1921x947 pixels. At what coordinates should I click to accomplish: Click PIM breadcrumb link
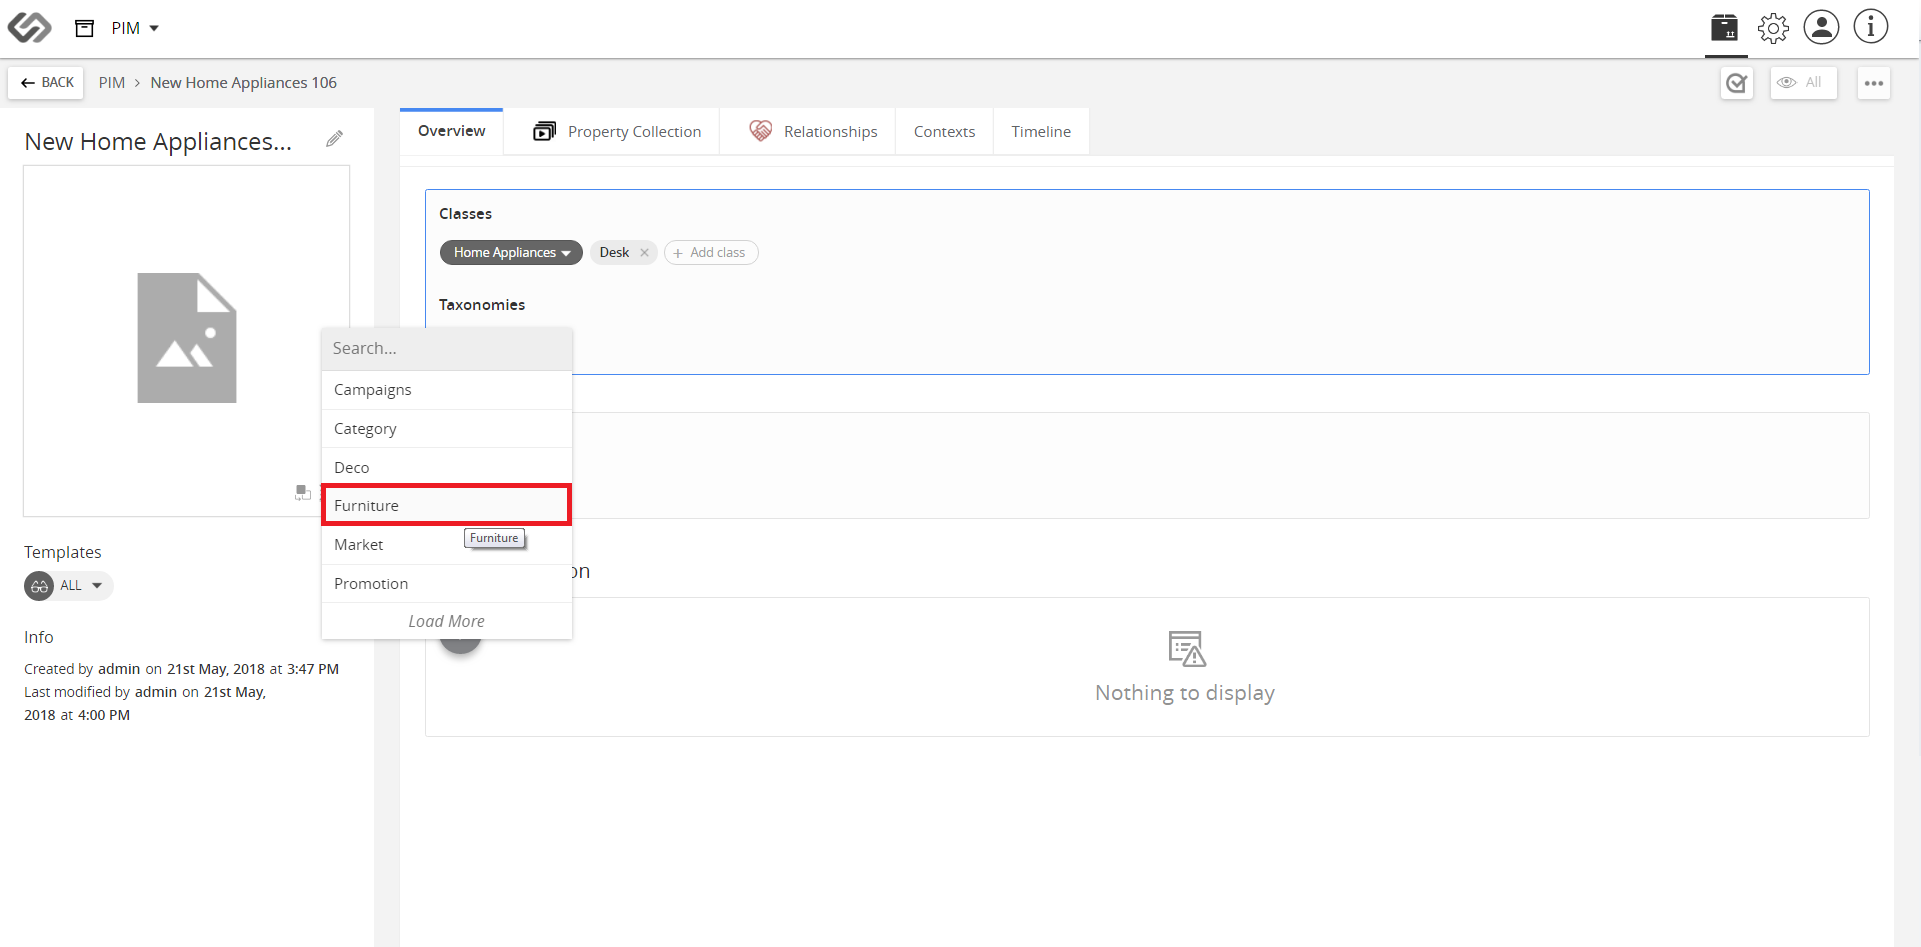click(x=112, y=83)
